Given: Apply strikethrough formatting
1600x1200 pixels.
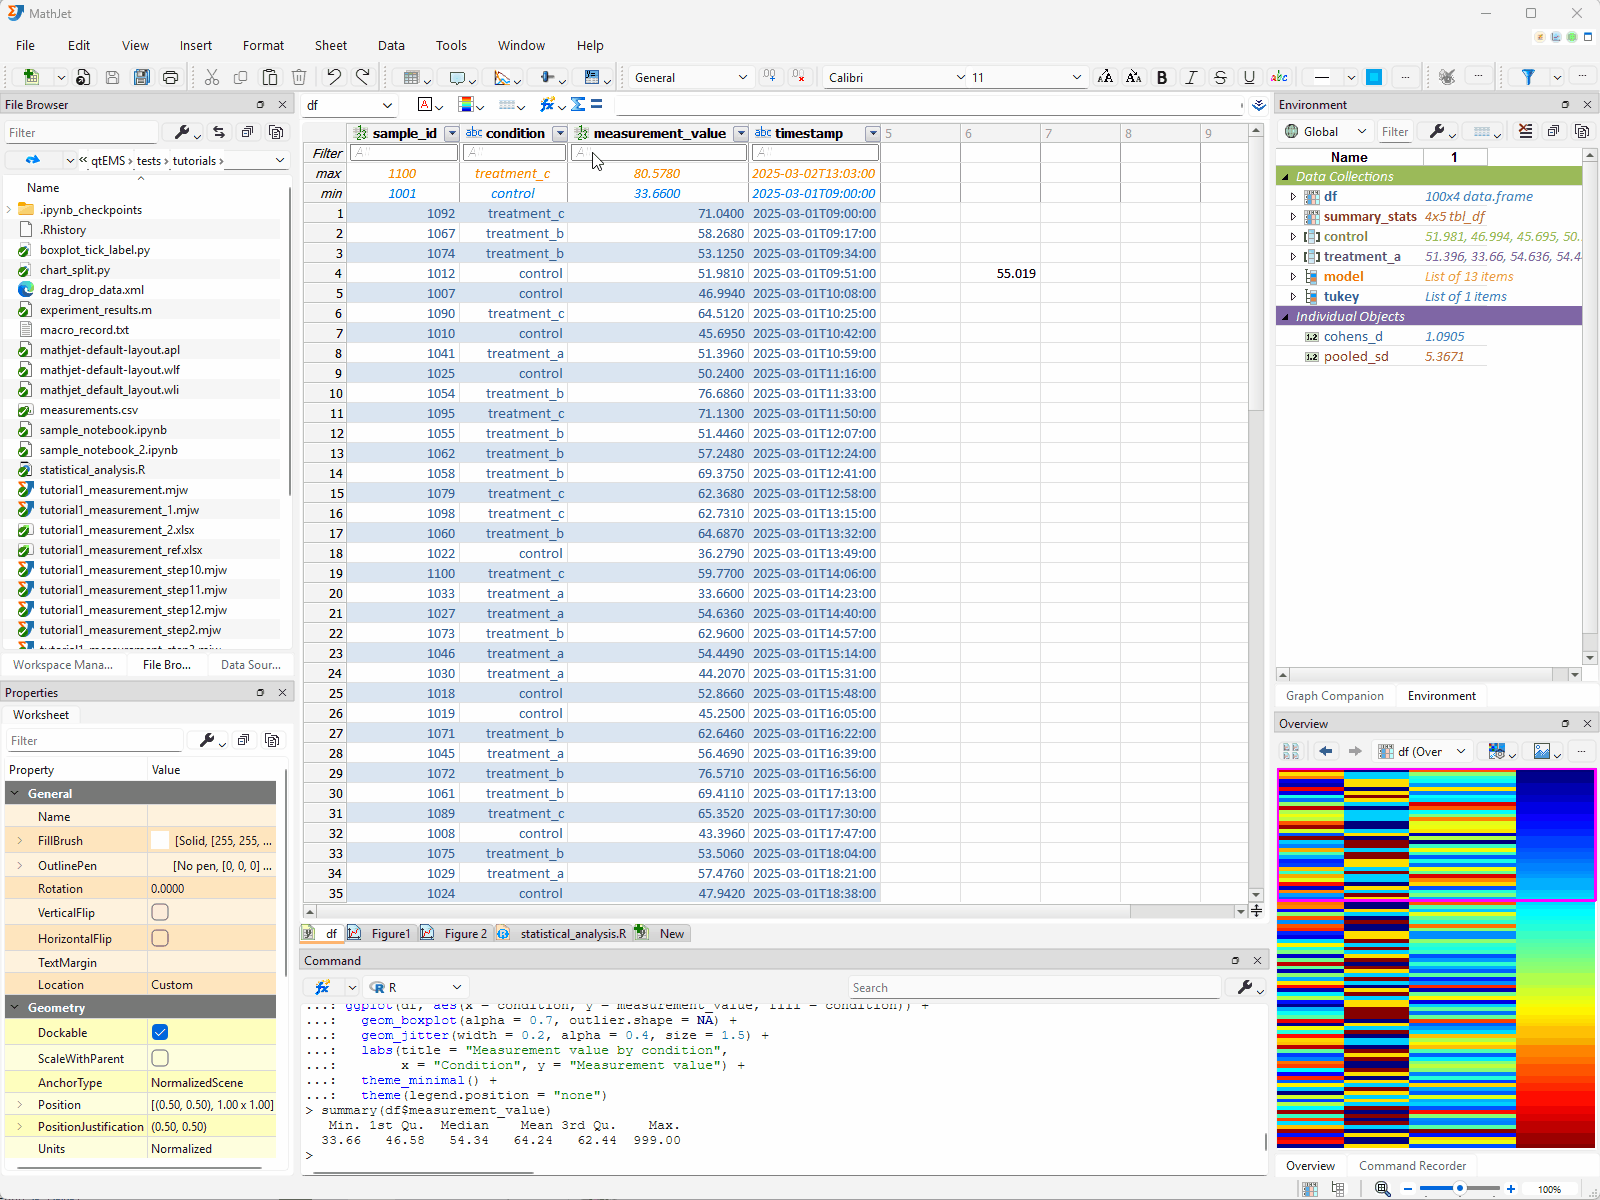Looking at the screenshot, I should 1220,77.
